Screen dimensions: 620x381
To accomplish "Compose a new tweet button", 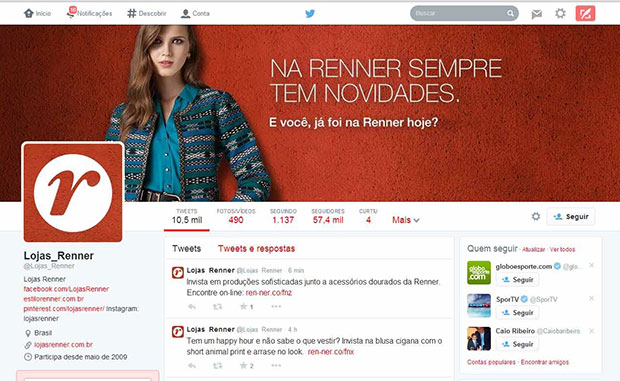I will coord(585,13).
